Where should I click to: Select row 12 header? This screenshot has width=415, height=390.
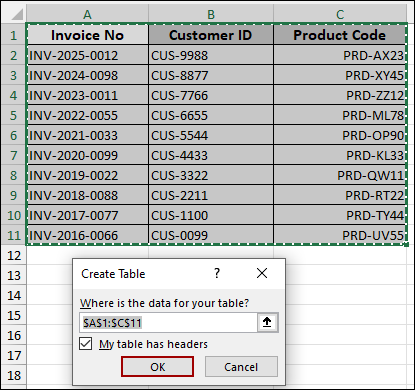pyautogui.click(x=13, y=255)
